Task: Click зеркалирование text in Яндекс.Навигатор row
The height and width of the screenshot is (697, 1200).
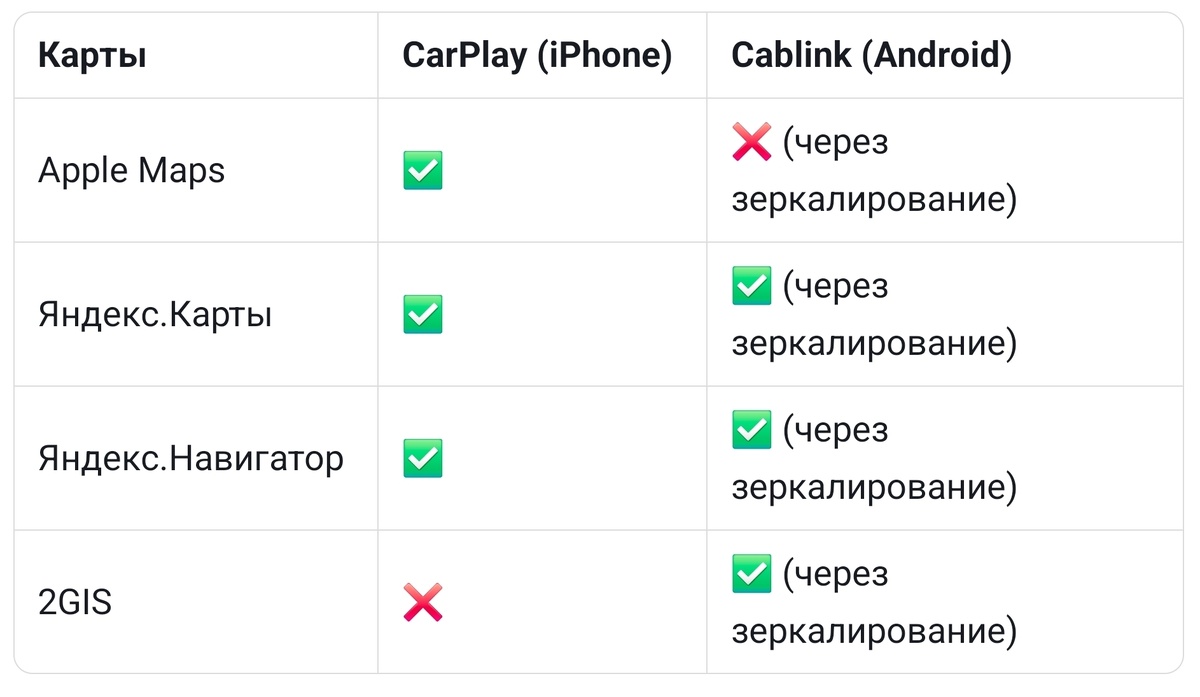Action: pyautogui.click(x=875, y=488)
